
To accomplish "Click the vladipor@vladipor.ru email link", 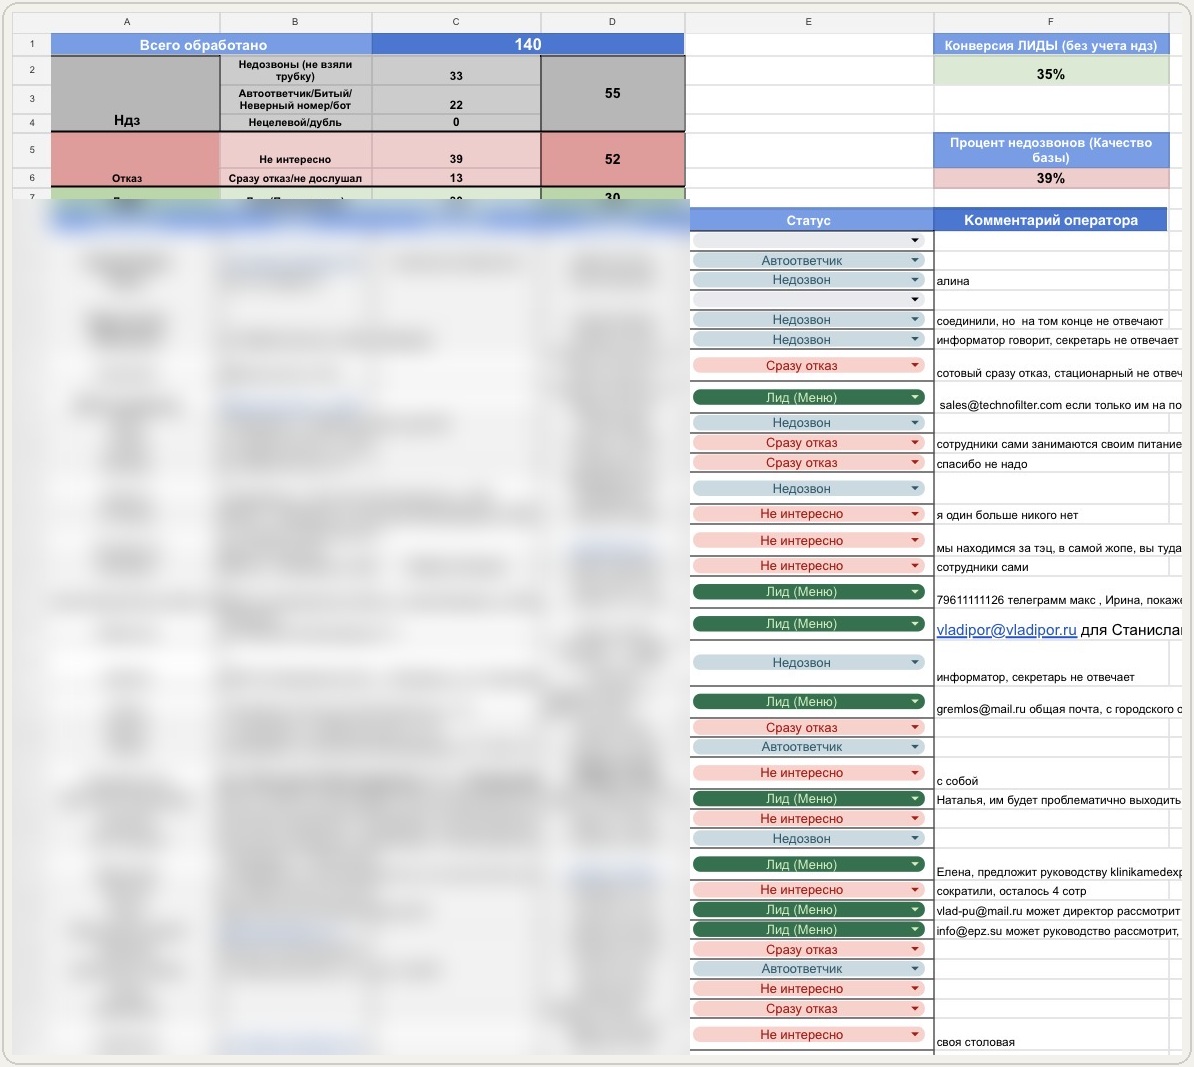I will click(1006, 630).
